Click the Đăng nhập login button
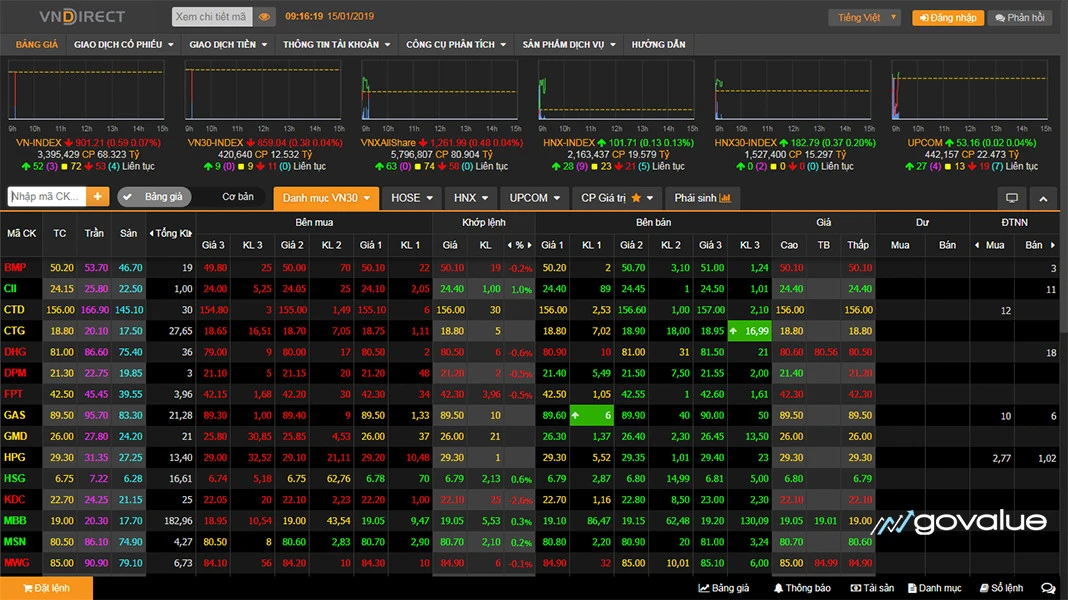The width and height of the screenshot is (1068, 600). [x=946, y=18]
